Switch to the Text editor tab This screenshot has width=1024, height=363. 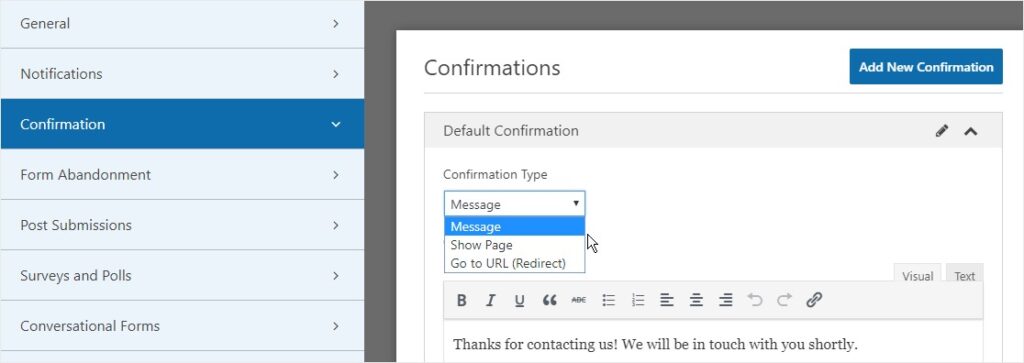click(x=965, y=276)
